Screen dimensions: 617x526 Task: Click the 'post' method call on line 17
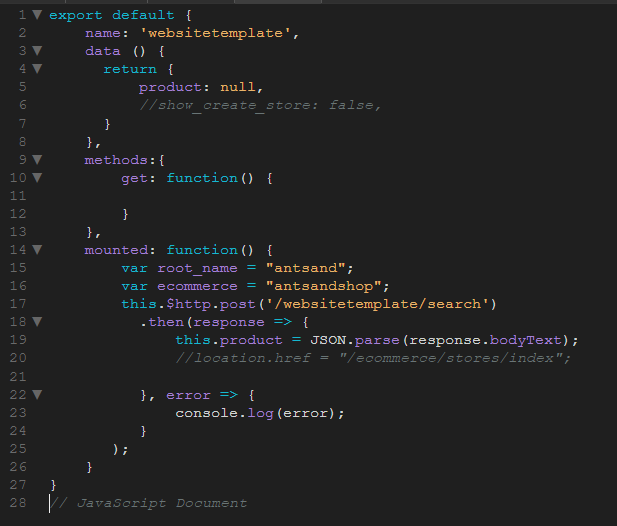[x=237, y=305]
